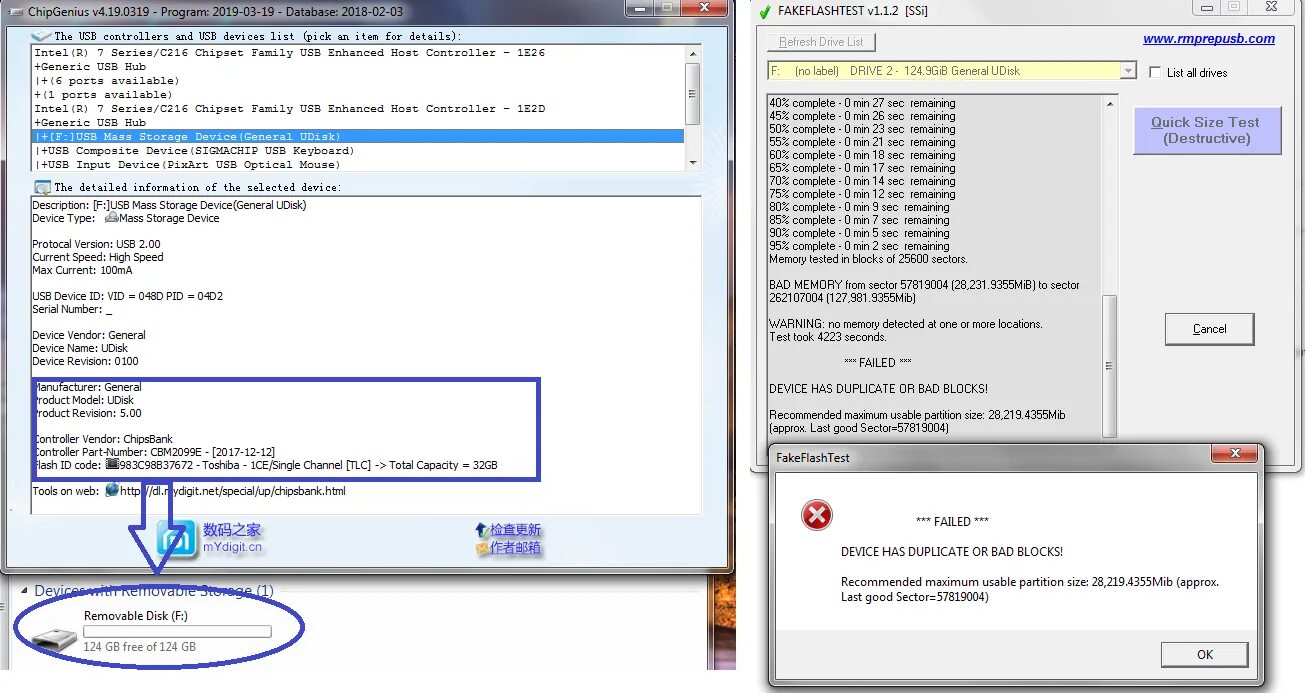Click the 作者邮箱 author email link

(x=515, y=547)
